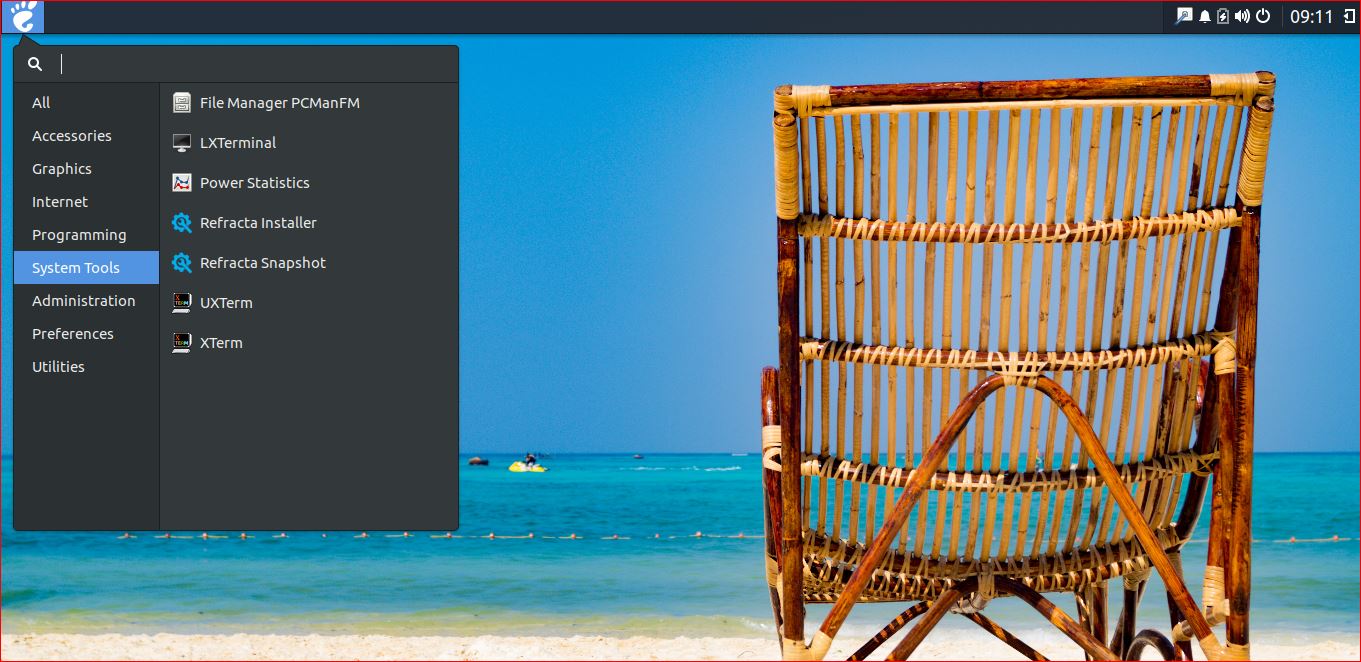Select the Administration category

tap(83, 300)
